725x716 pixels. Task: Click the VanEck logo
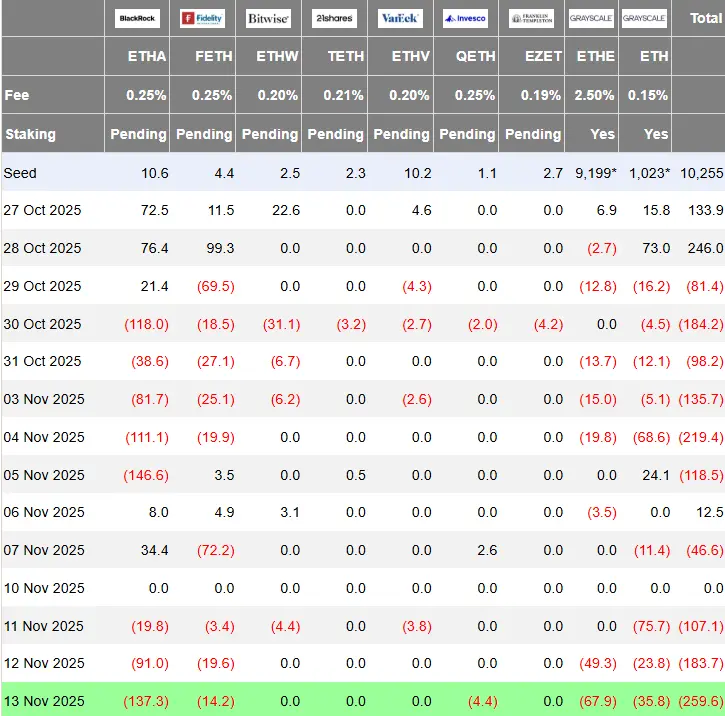[x=400, y=18]
